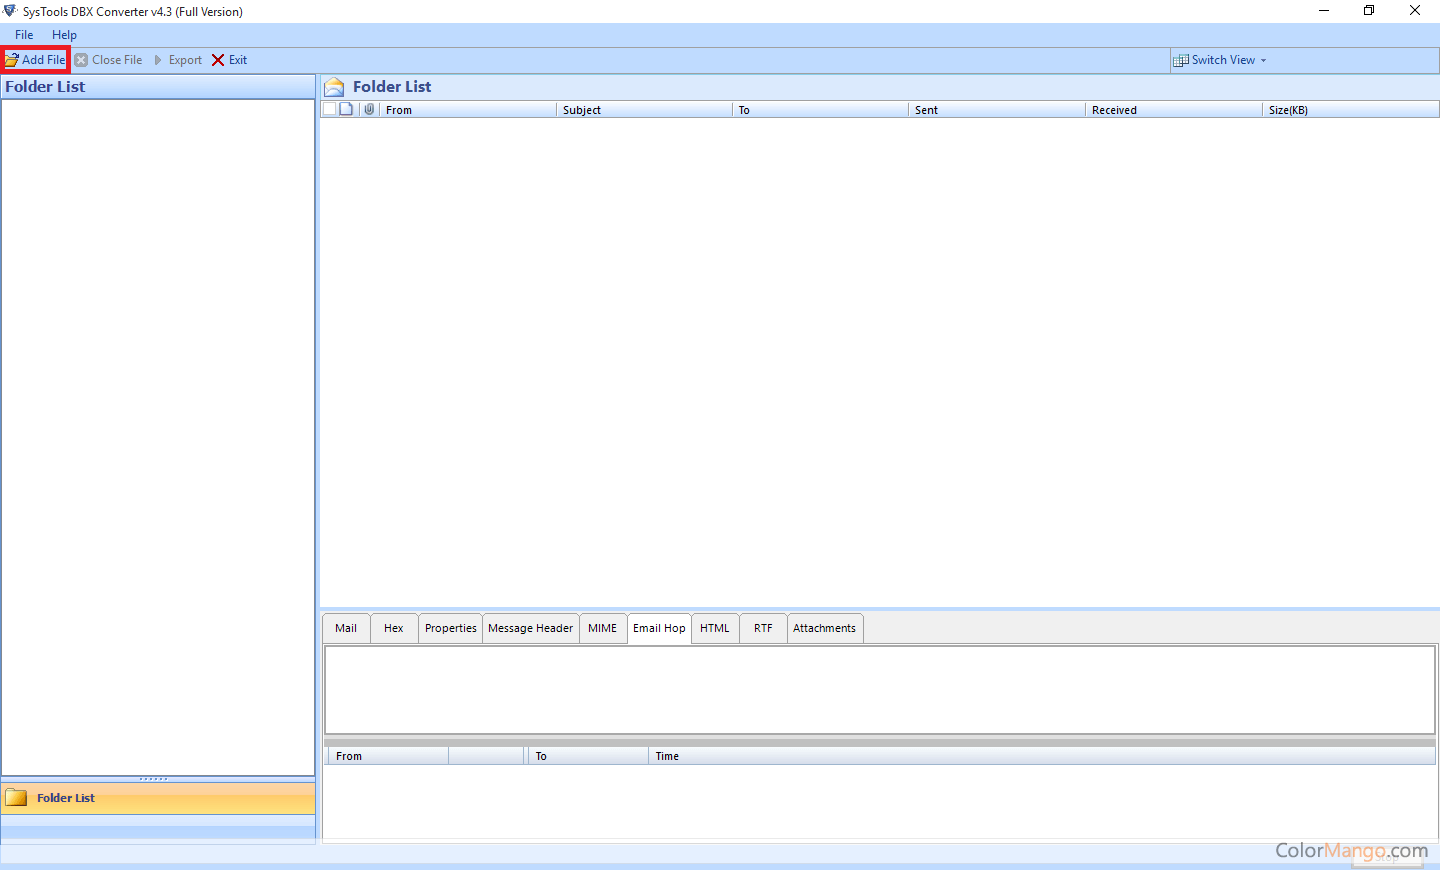Click the SysTools app icon in title bar

click(x=10, y=11)
